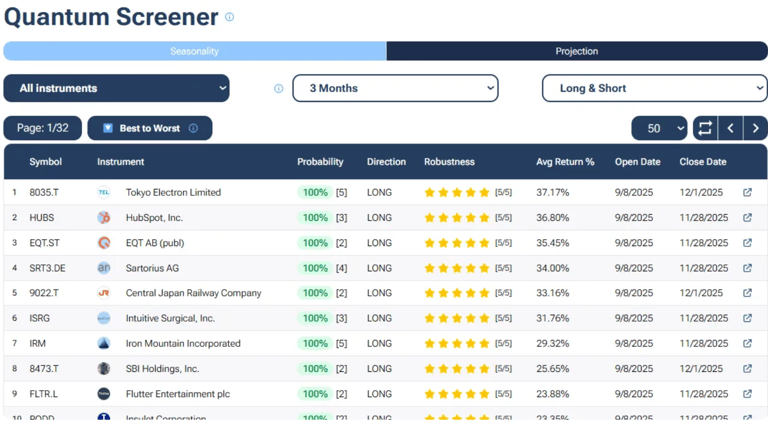Viewport: 768px width, 428px height.
Task: Click the Open Date column header
Action: [x=638, y=162]
